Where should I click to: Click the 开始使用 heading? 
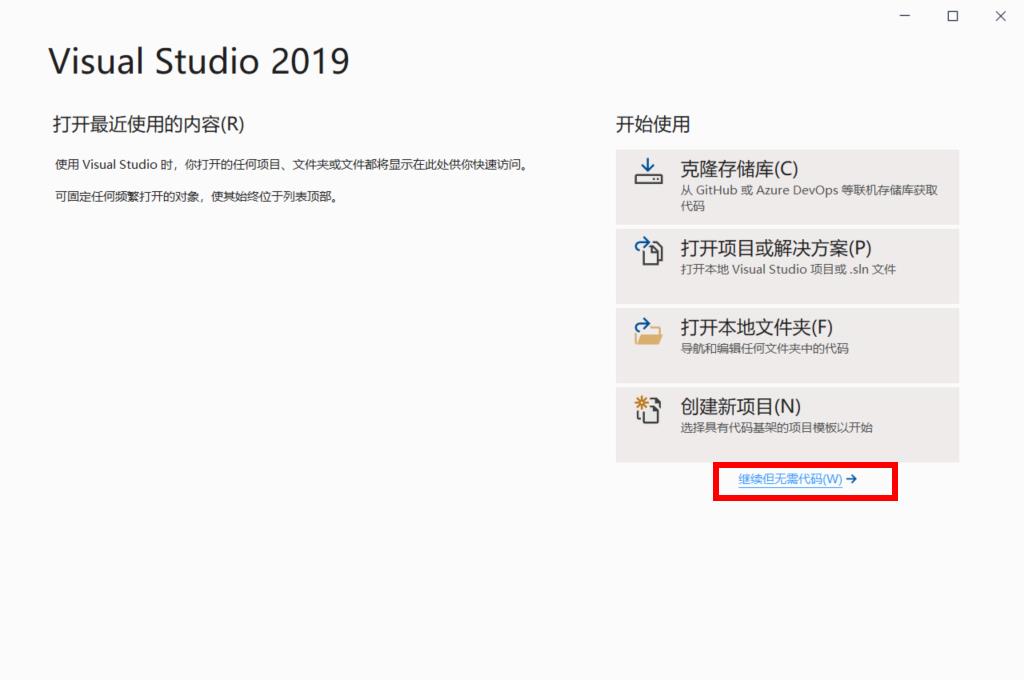click(652, 124)
